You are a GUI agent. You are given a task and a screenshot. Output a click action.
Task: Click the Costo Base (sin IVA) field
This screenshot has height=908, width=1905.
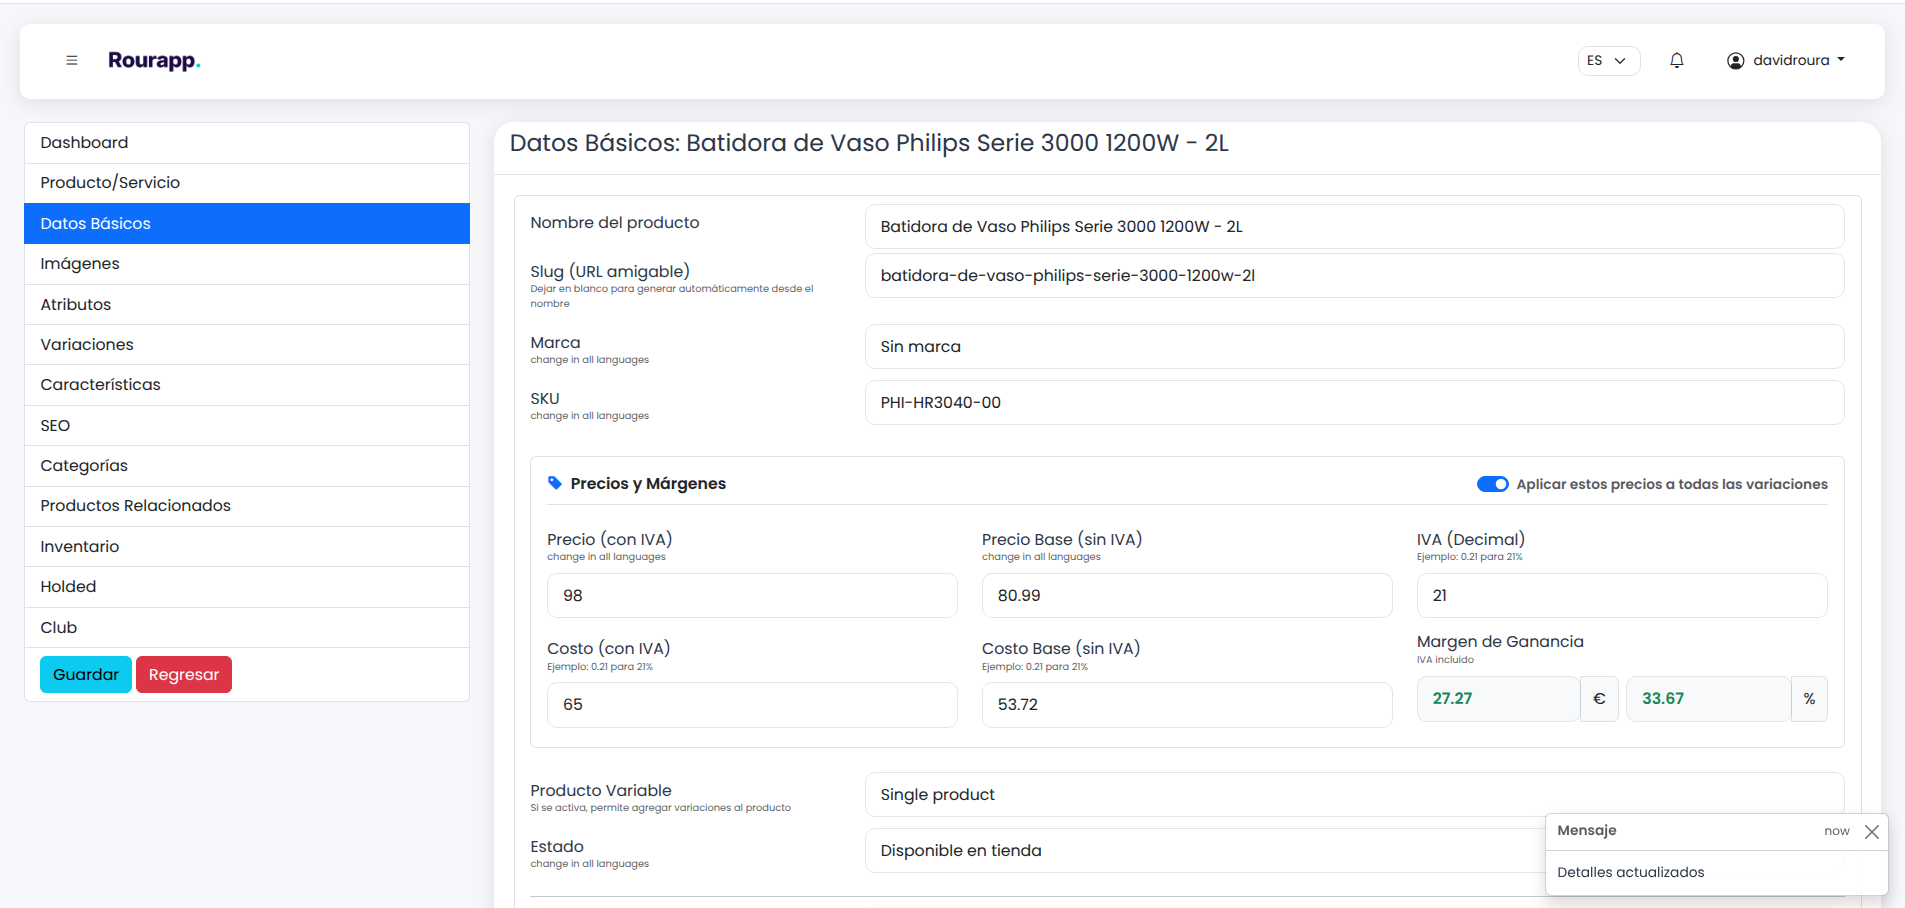pyautogui.click(x=1187, y=705)
